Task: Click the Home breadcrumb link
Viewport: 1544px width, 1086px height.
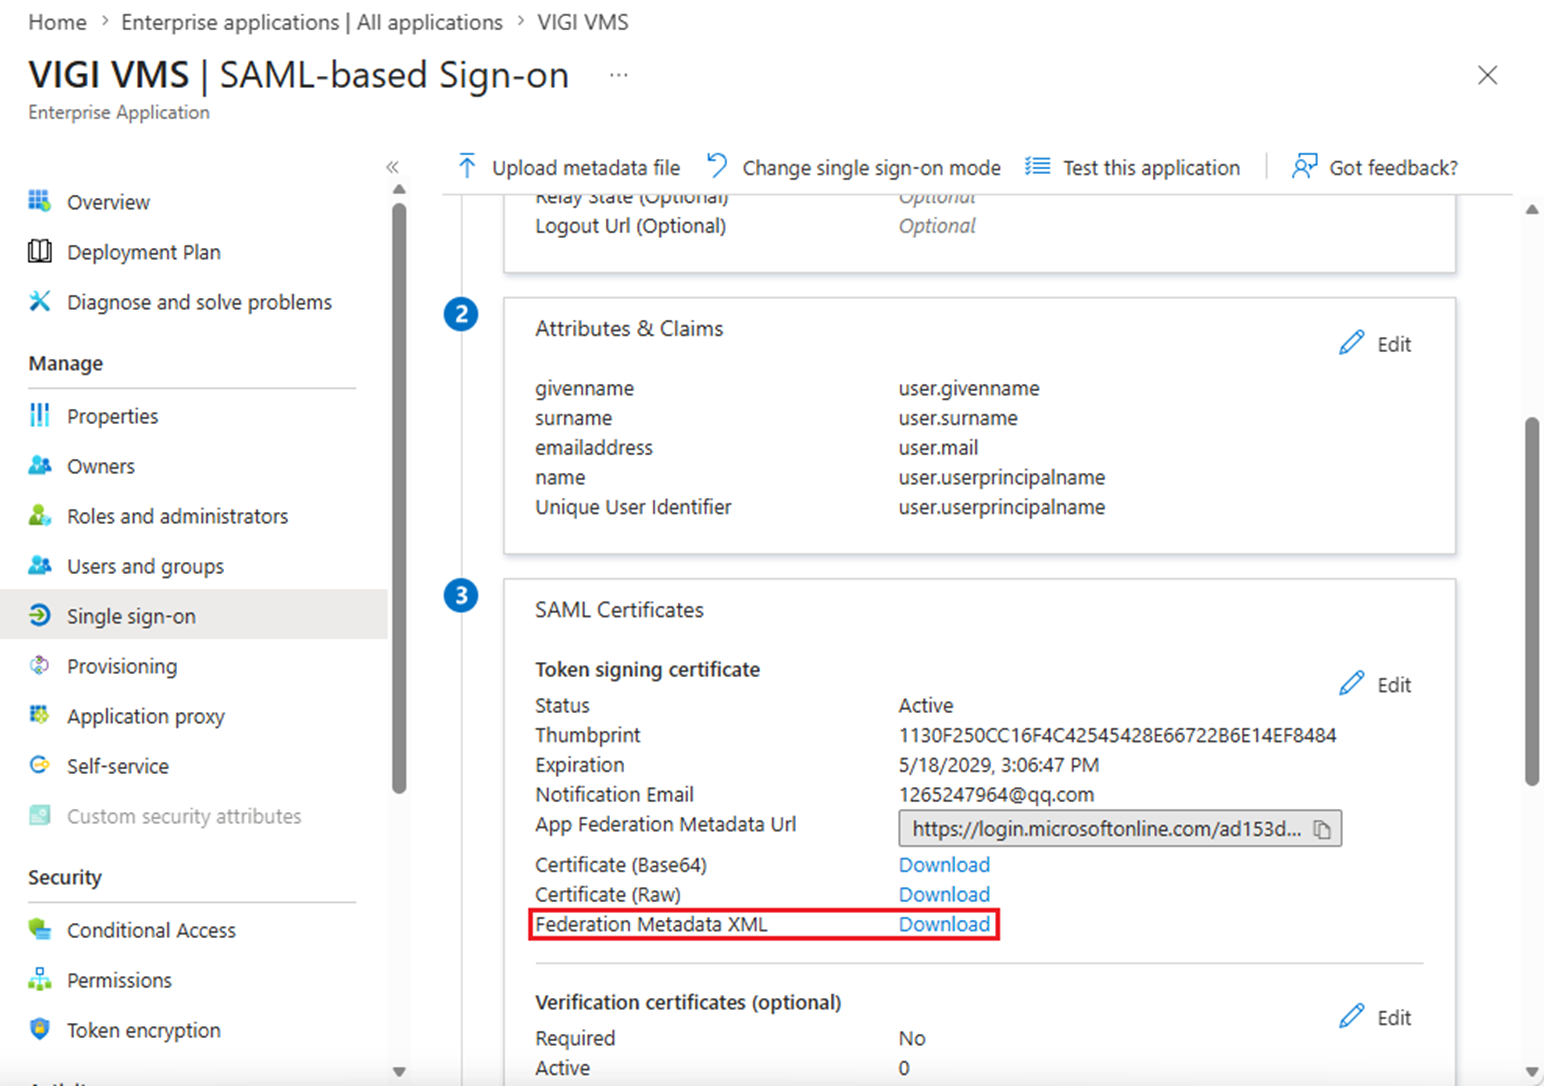Action: pos(57,22)
